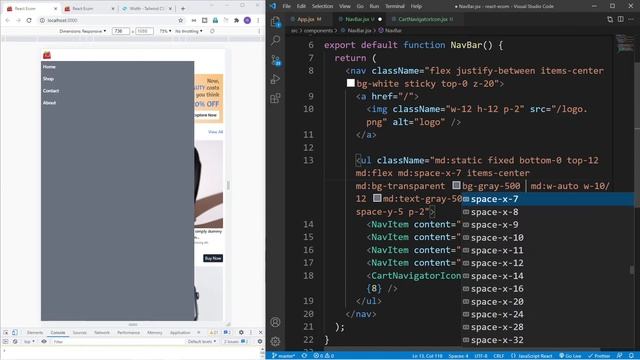
Task: Switch to CartNavigatorIcon.jsx tab
Action: [422, 19]
